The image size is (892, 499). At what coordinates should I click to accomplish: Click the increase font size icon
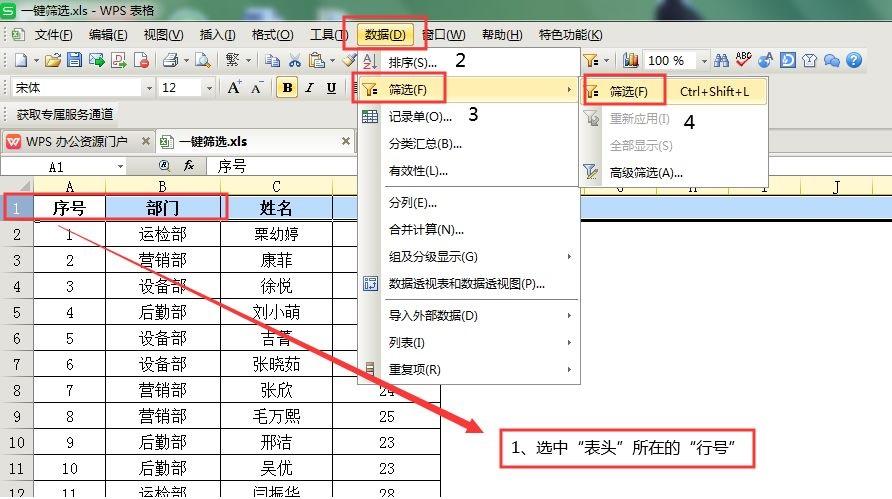click(234, 88)
